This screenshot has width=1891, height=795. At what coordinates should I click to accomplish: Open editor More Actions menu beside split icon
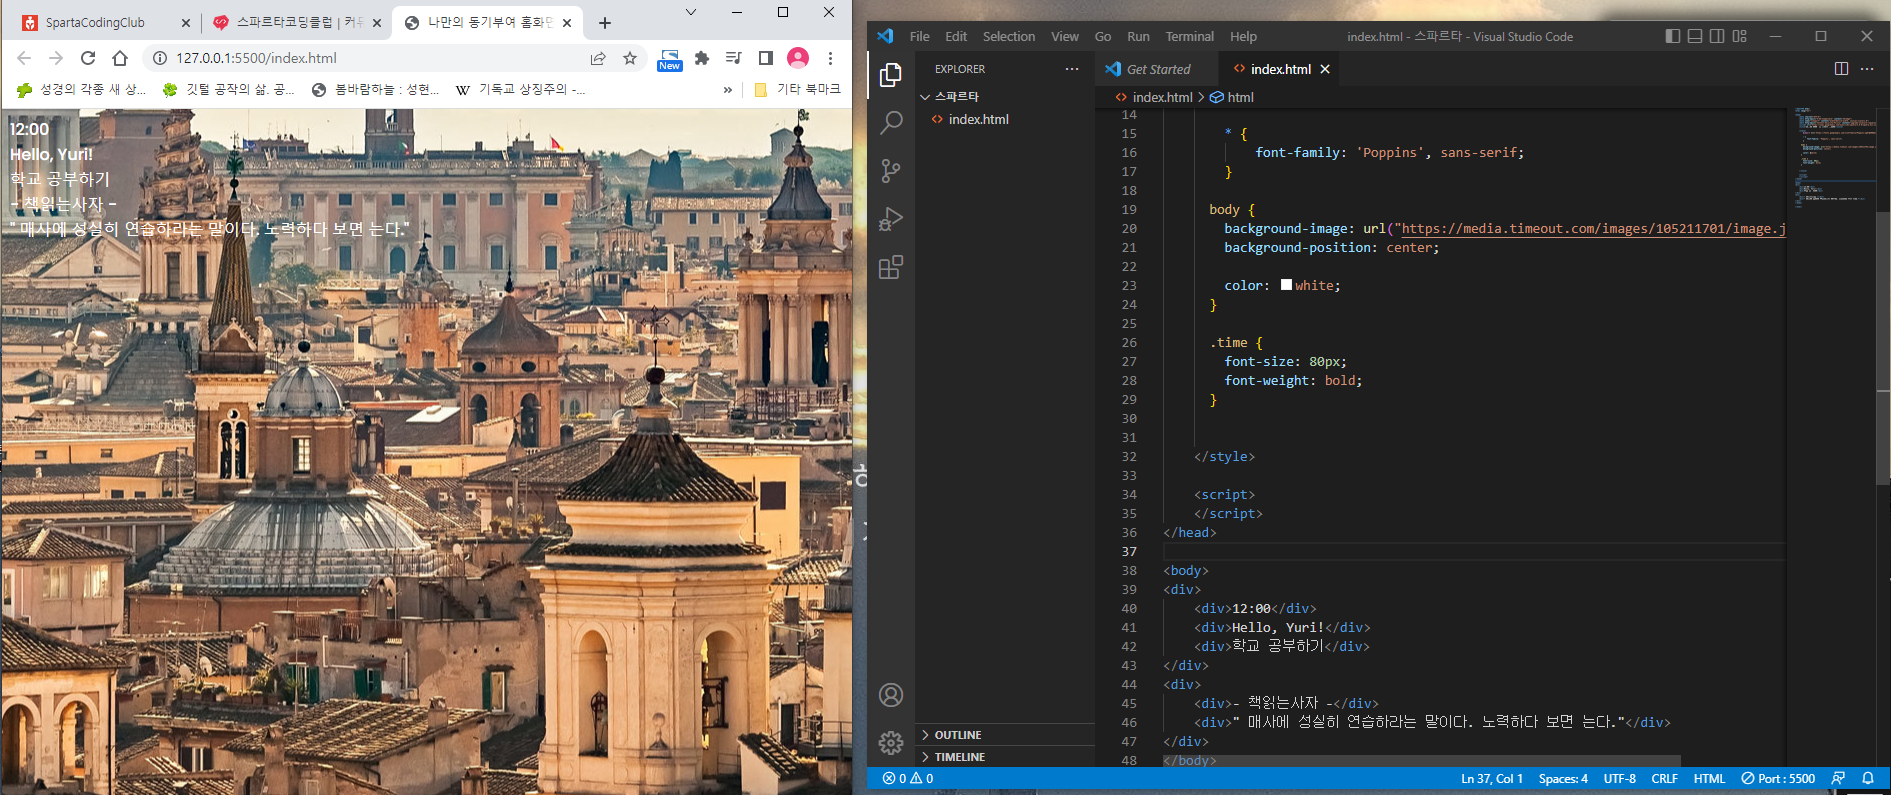[x=1866, y=69]
